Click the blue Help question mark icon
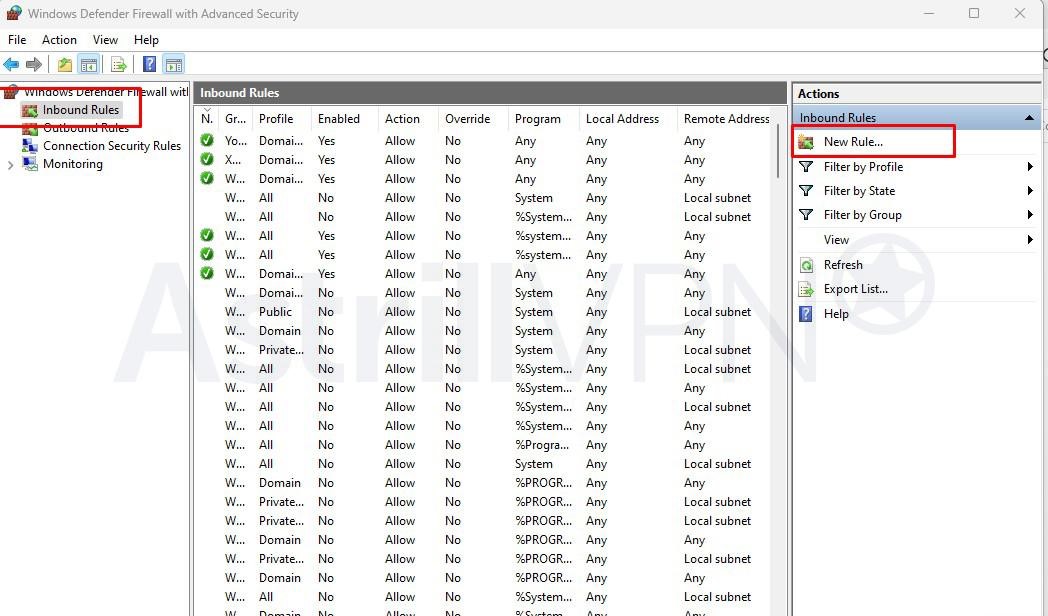 pos(149,65)
